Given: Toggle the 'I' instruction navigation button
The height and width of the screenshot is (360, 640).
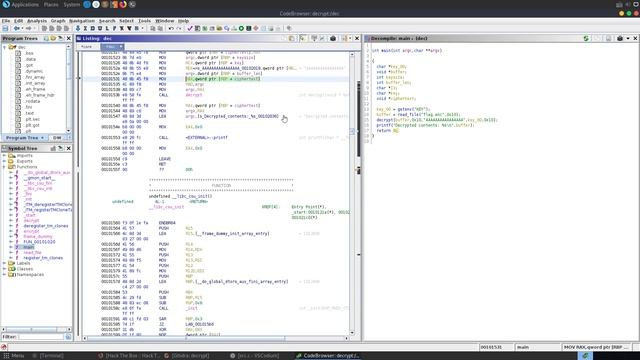Looking at the screenshot, I should click(x=85, y=28).
